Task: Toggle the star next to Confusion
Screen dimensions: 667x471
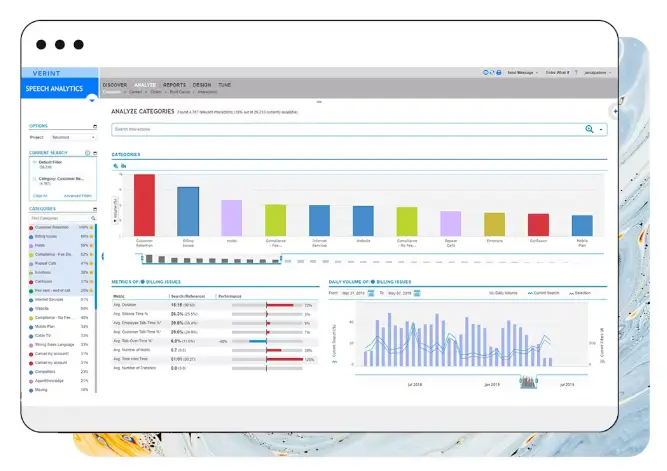Action: point(91,281)
